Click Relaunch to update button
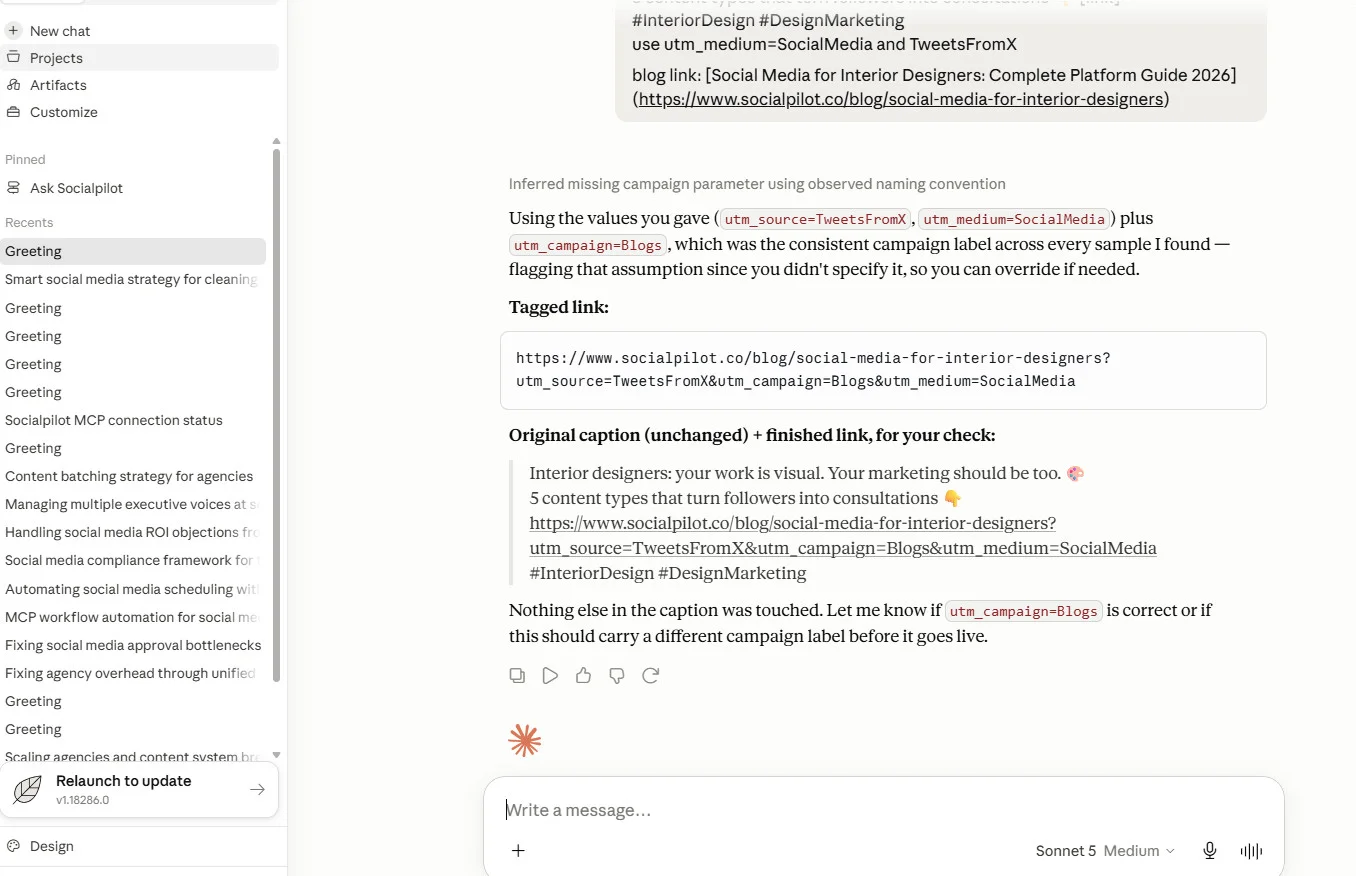 [x=139, y=790]
